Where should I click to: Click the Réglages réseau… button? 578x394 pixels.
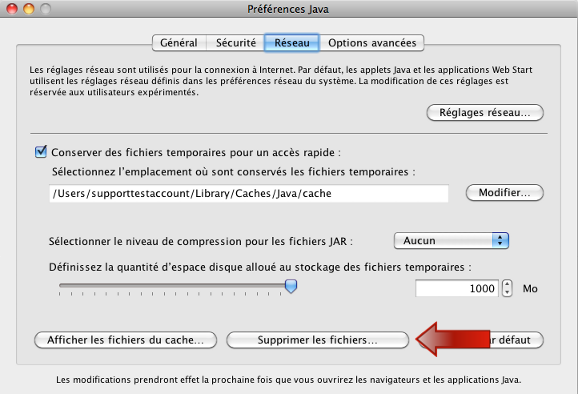coord(485,112)
